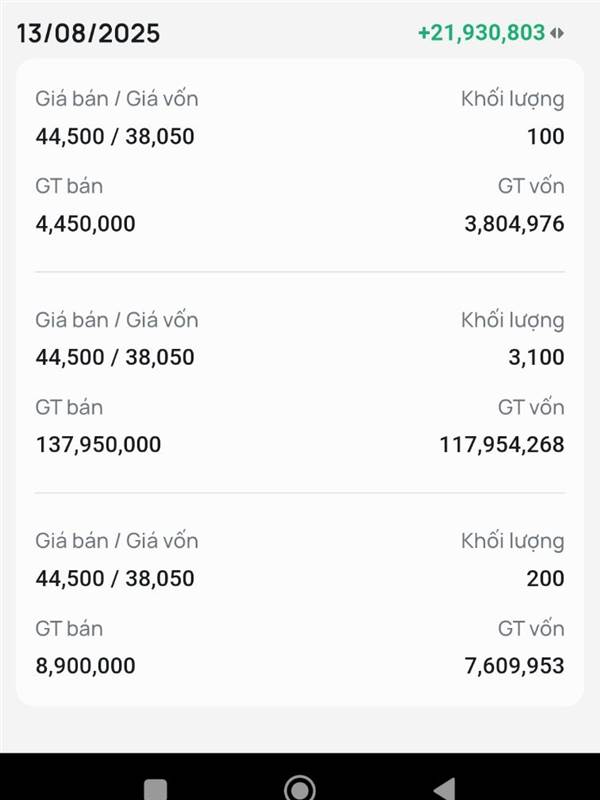Viewport: 600px width, 800px height.
Task: Select the 13/08/2025 date header
Action: click(88, 33)
